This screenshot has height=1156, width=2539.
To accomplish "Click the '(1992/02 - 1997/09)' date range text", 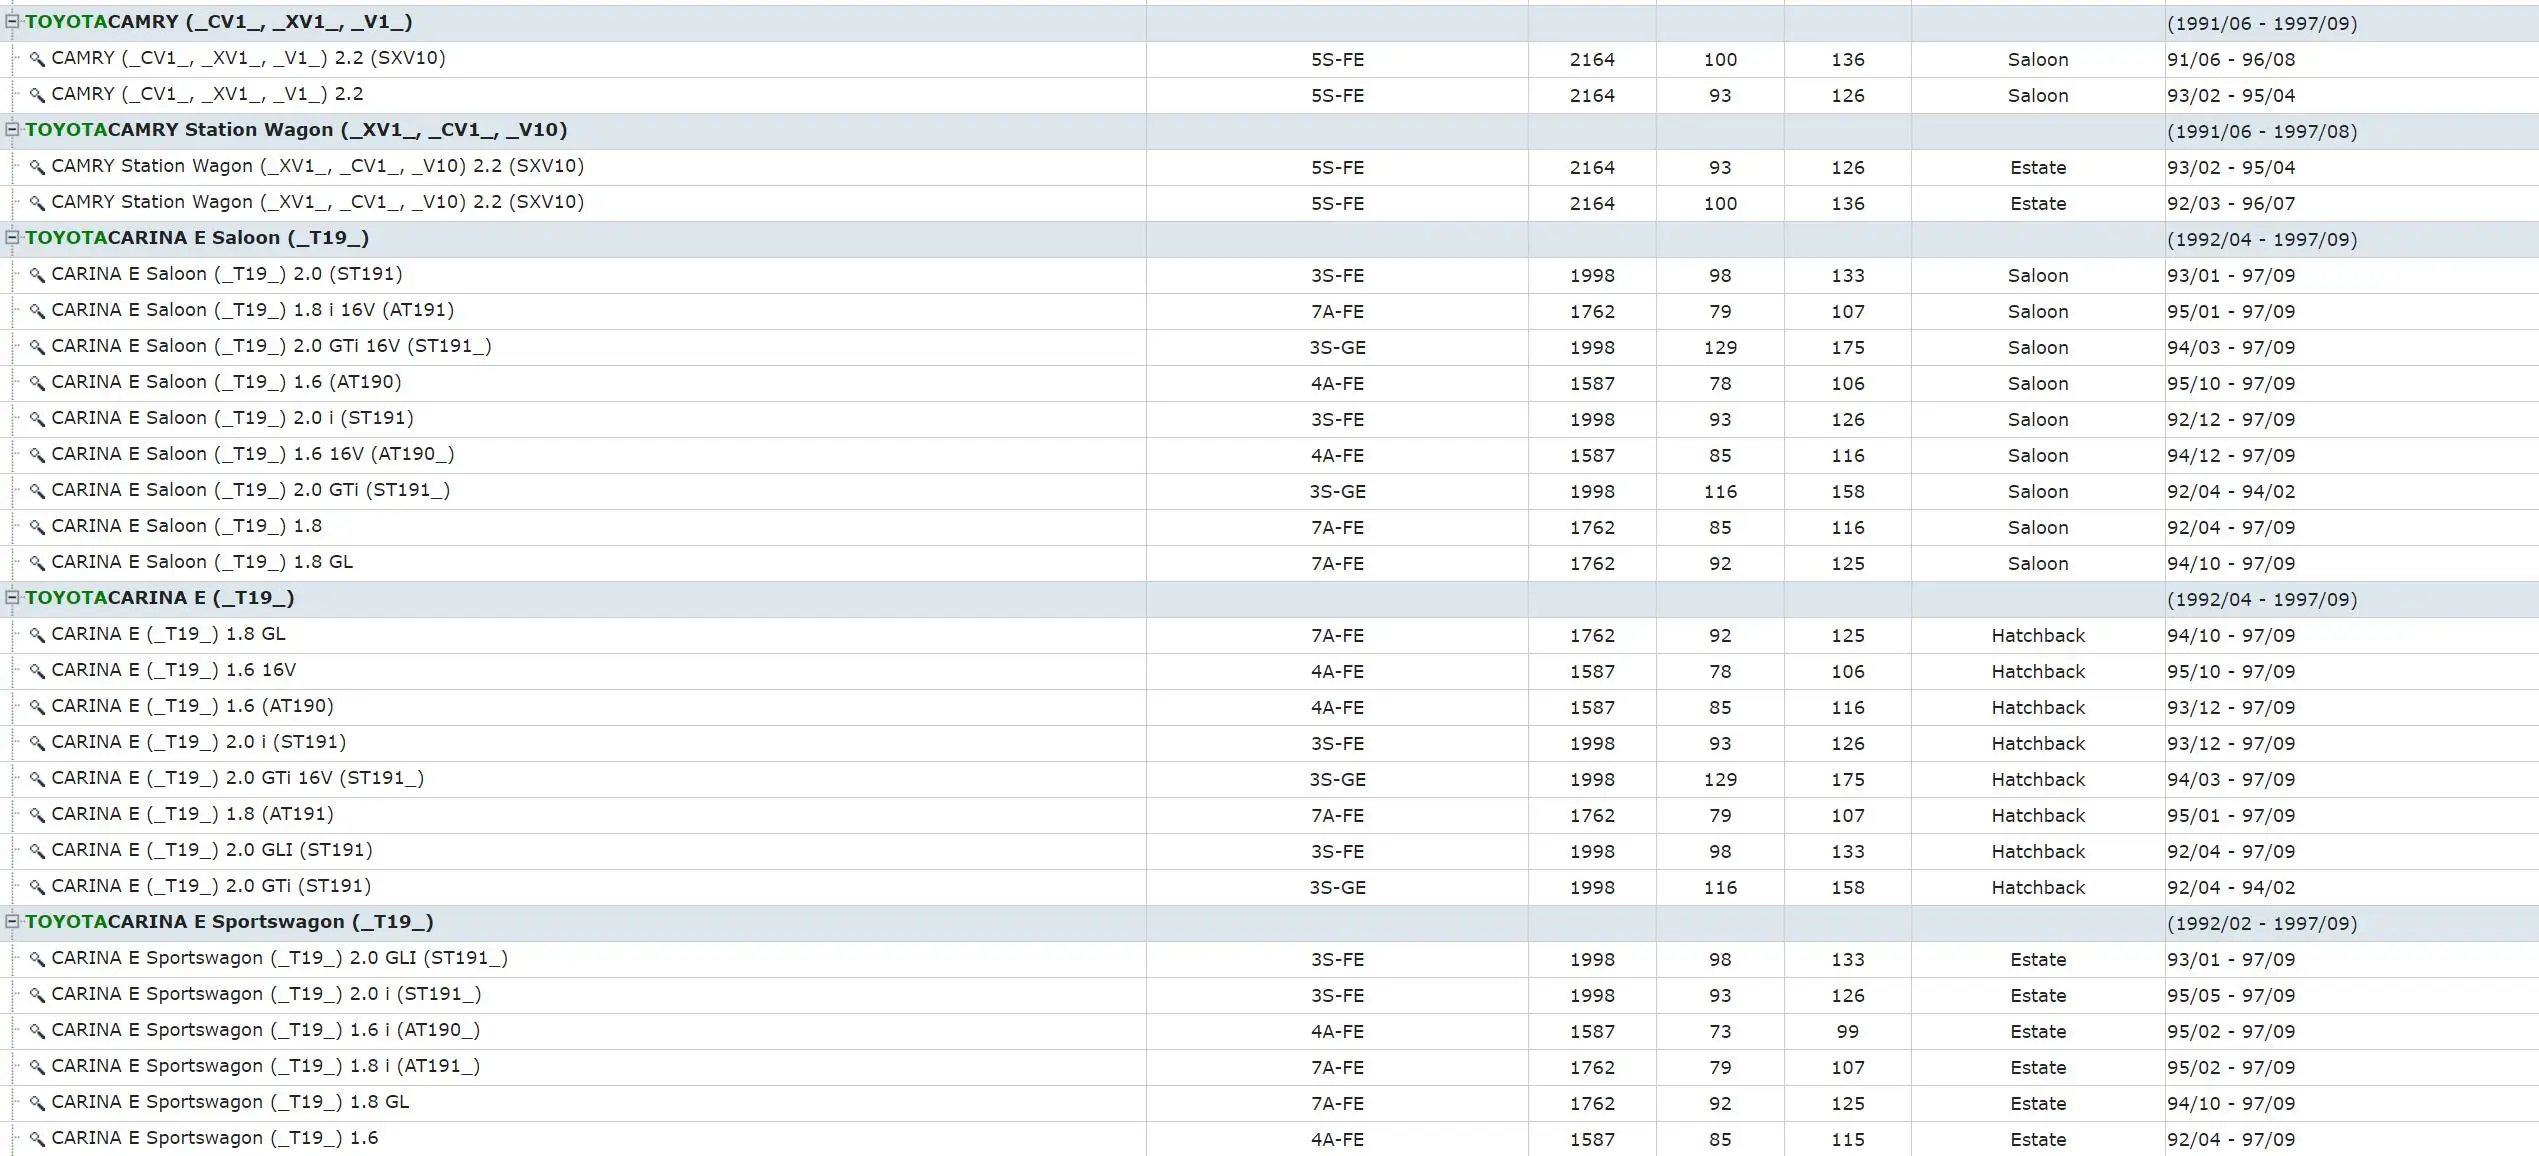I will point(2262,923).
